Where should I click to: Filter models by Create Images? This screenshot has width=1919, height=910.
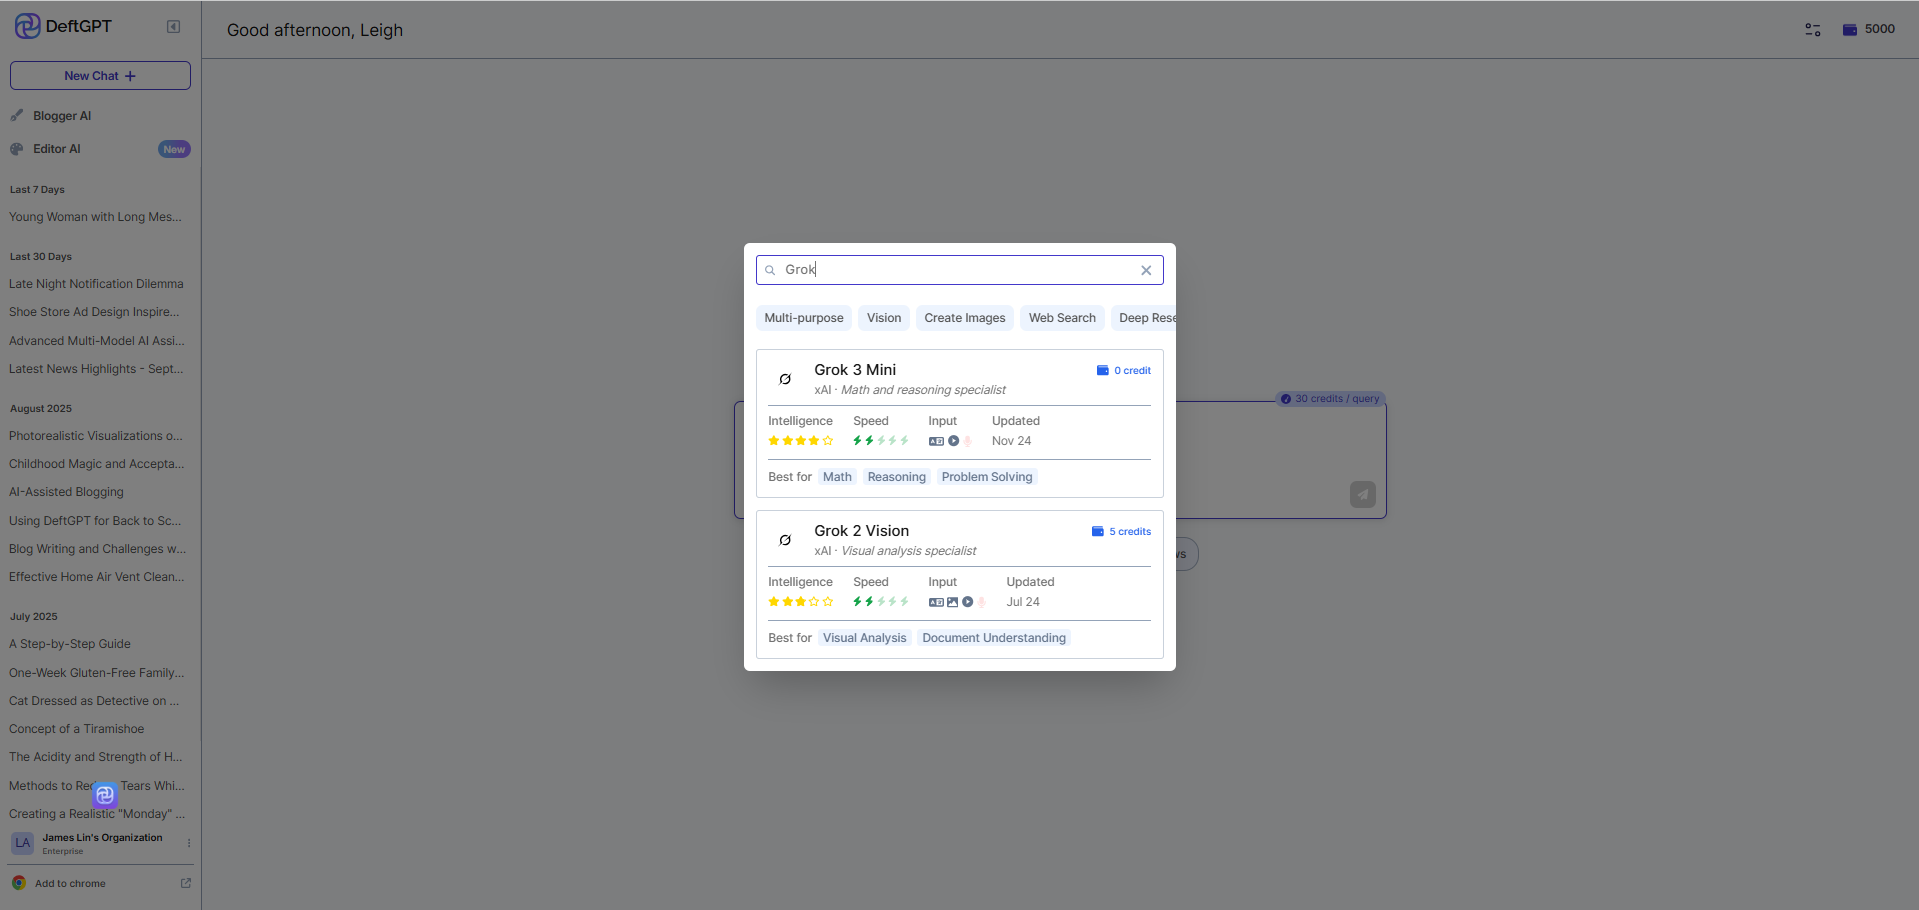(964, 318)
